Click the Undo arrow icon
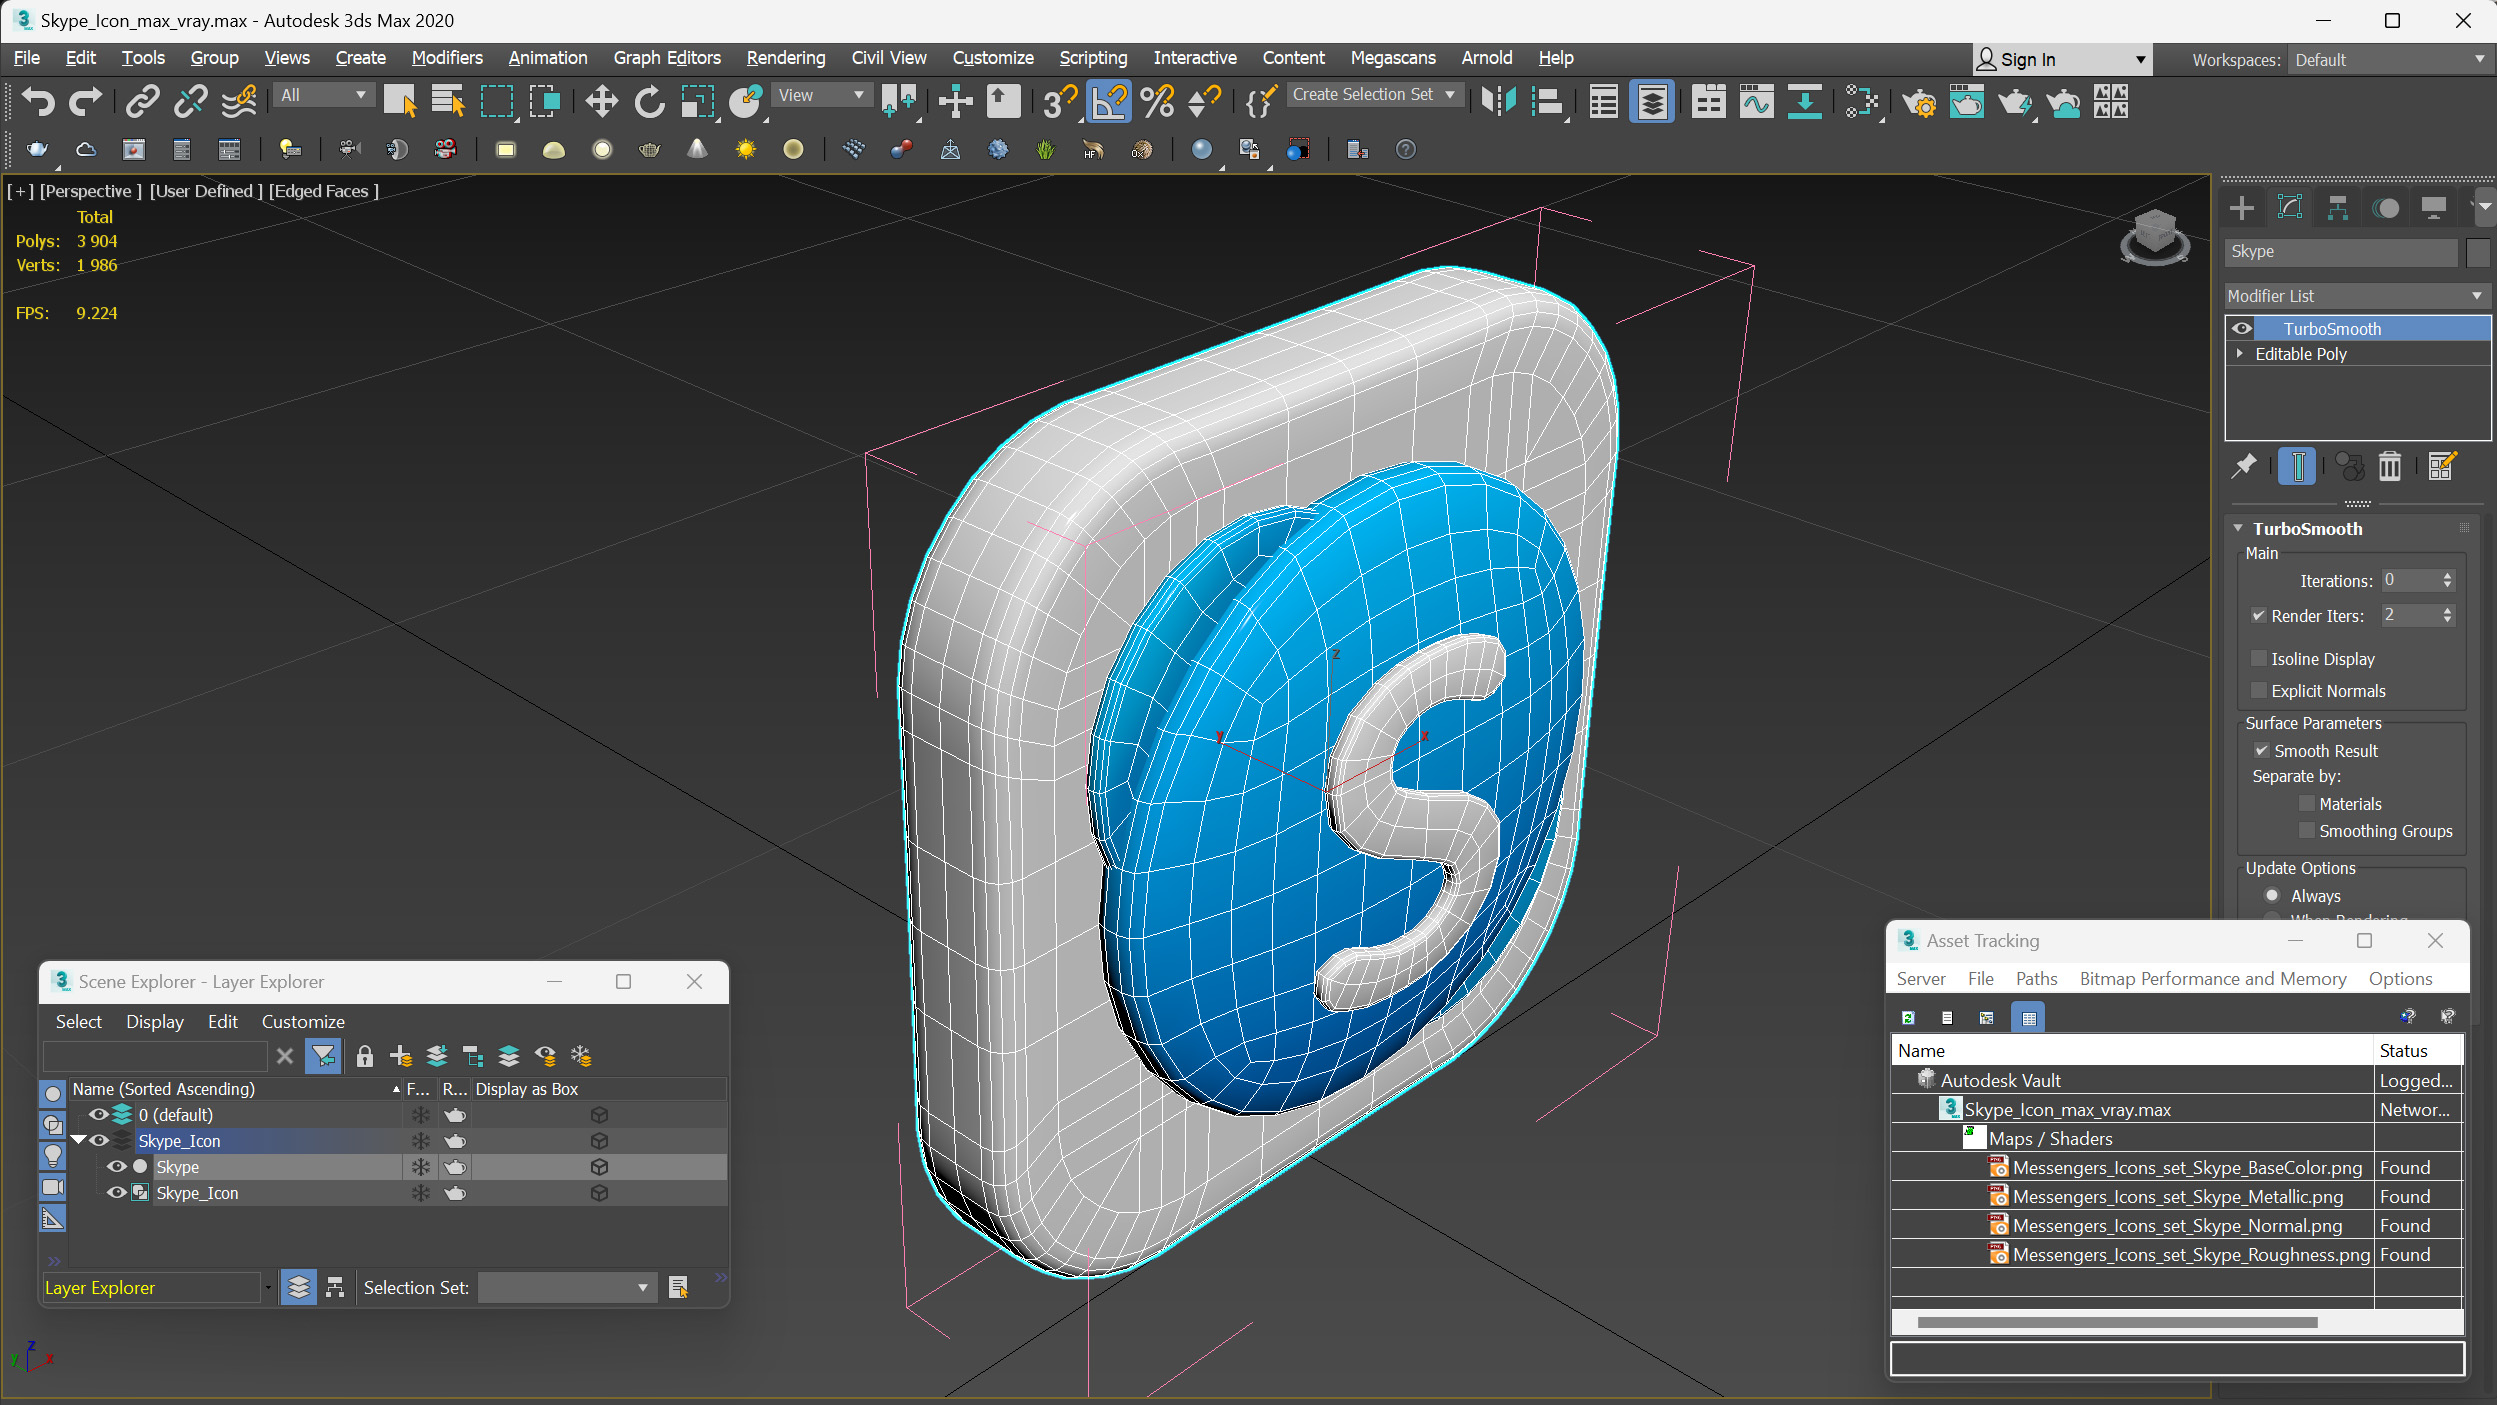This screenshot has width=2497, height=1405. pos(38,101)
